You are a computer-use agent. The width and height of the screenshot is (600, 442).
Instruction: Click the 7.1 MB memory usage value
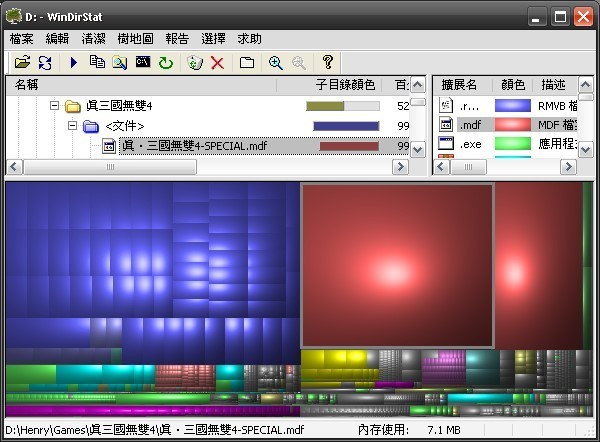tap(444, 430)
